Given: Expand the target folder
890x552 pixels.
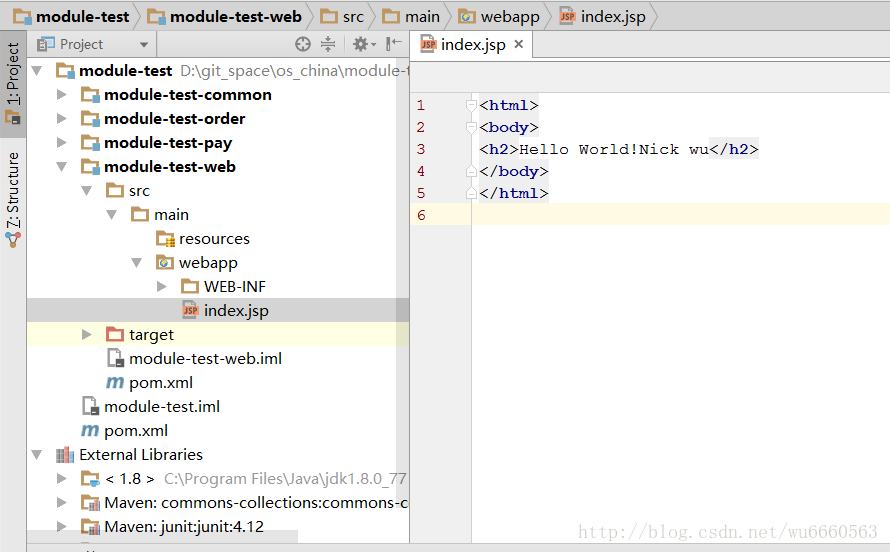Looking at the screenshot, I should coord(87,335).
